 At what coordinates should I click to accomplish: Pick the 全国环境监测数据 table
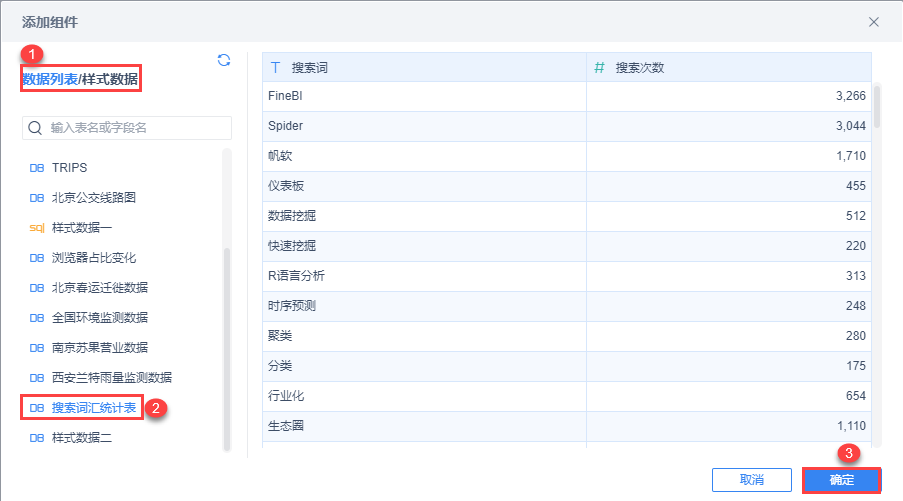click(x=100, y=318)
